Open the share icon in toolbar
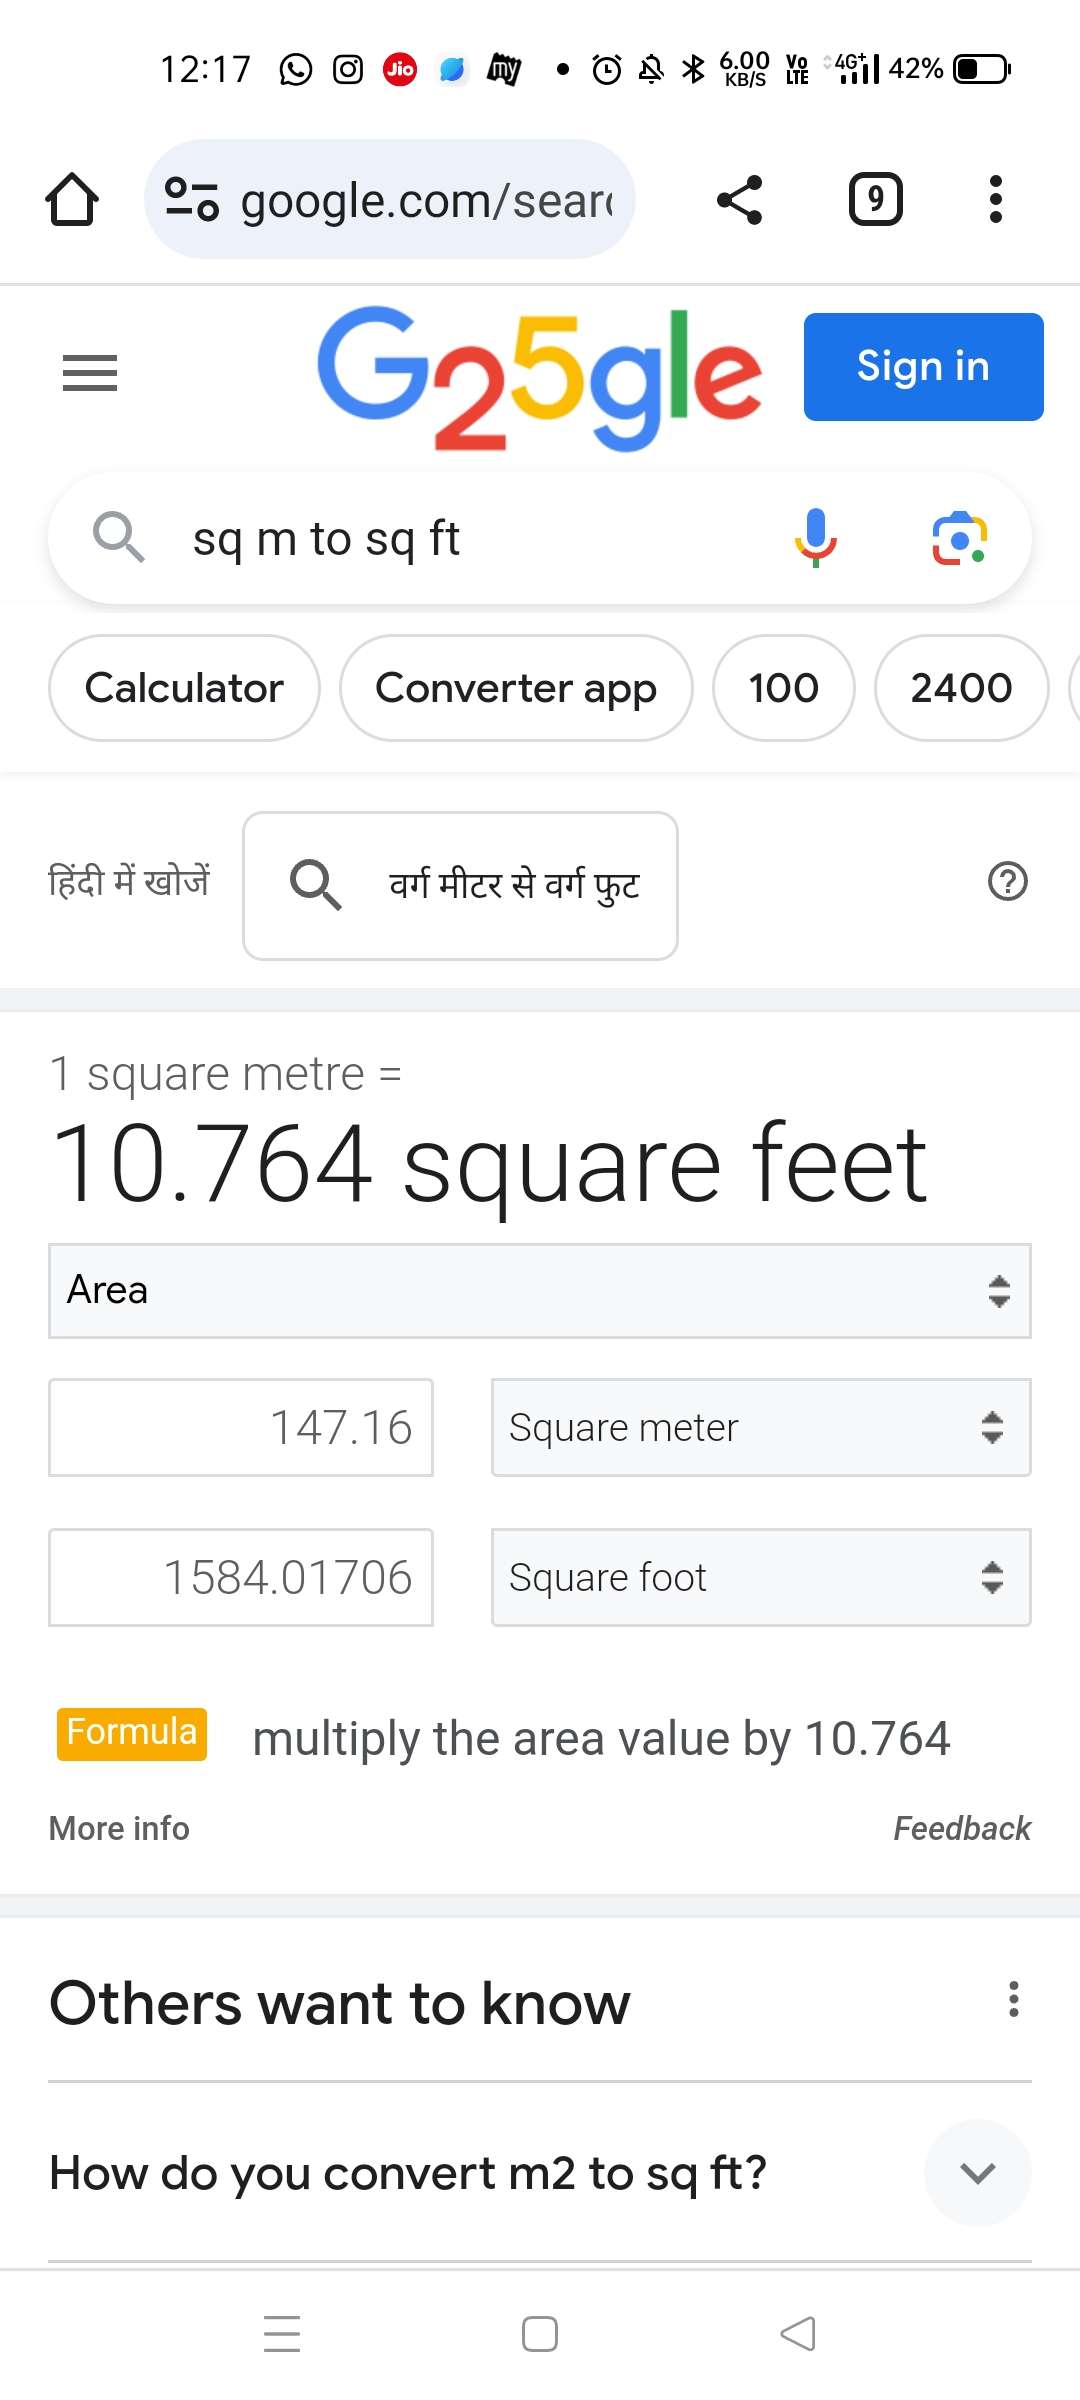 740,199
